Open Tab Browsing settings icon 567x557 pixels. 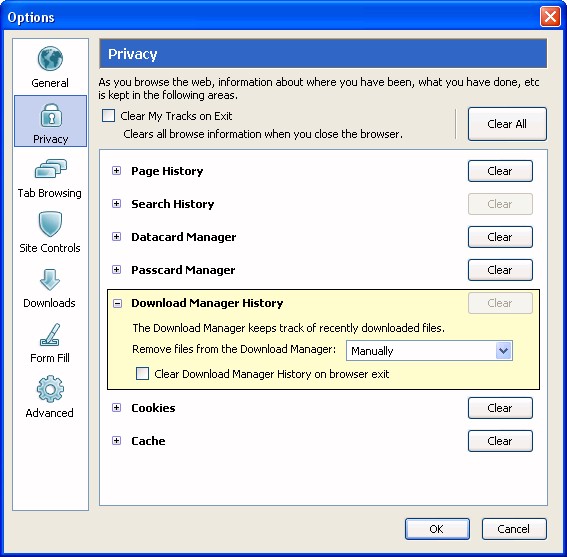(51, 169)
